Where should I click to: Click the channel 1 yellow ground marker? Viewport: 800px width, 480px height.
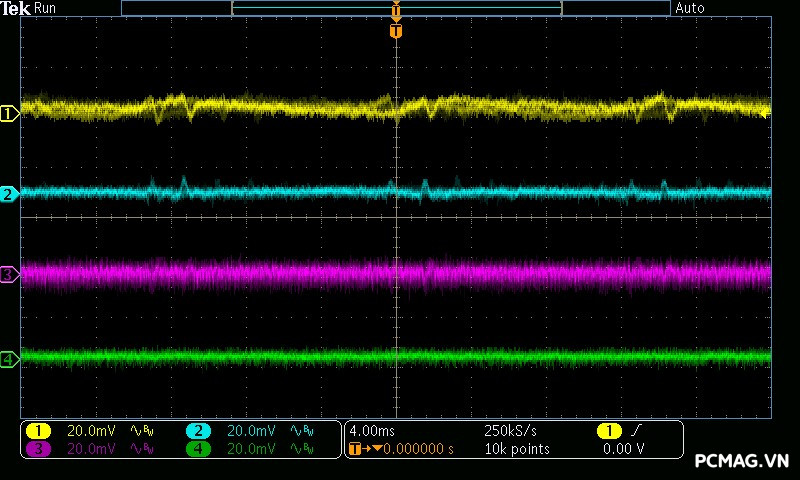click(10, 113)
